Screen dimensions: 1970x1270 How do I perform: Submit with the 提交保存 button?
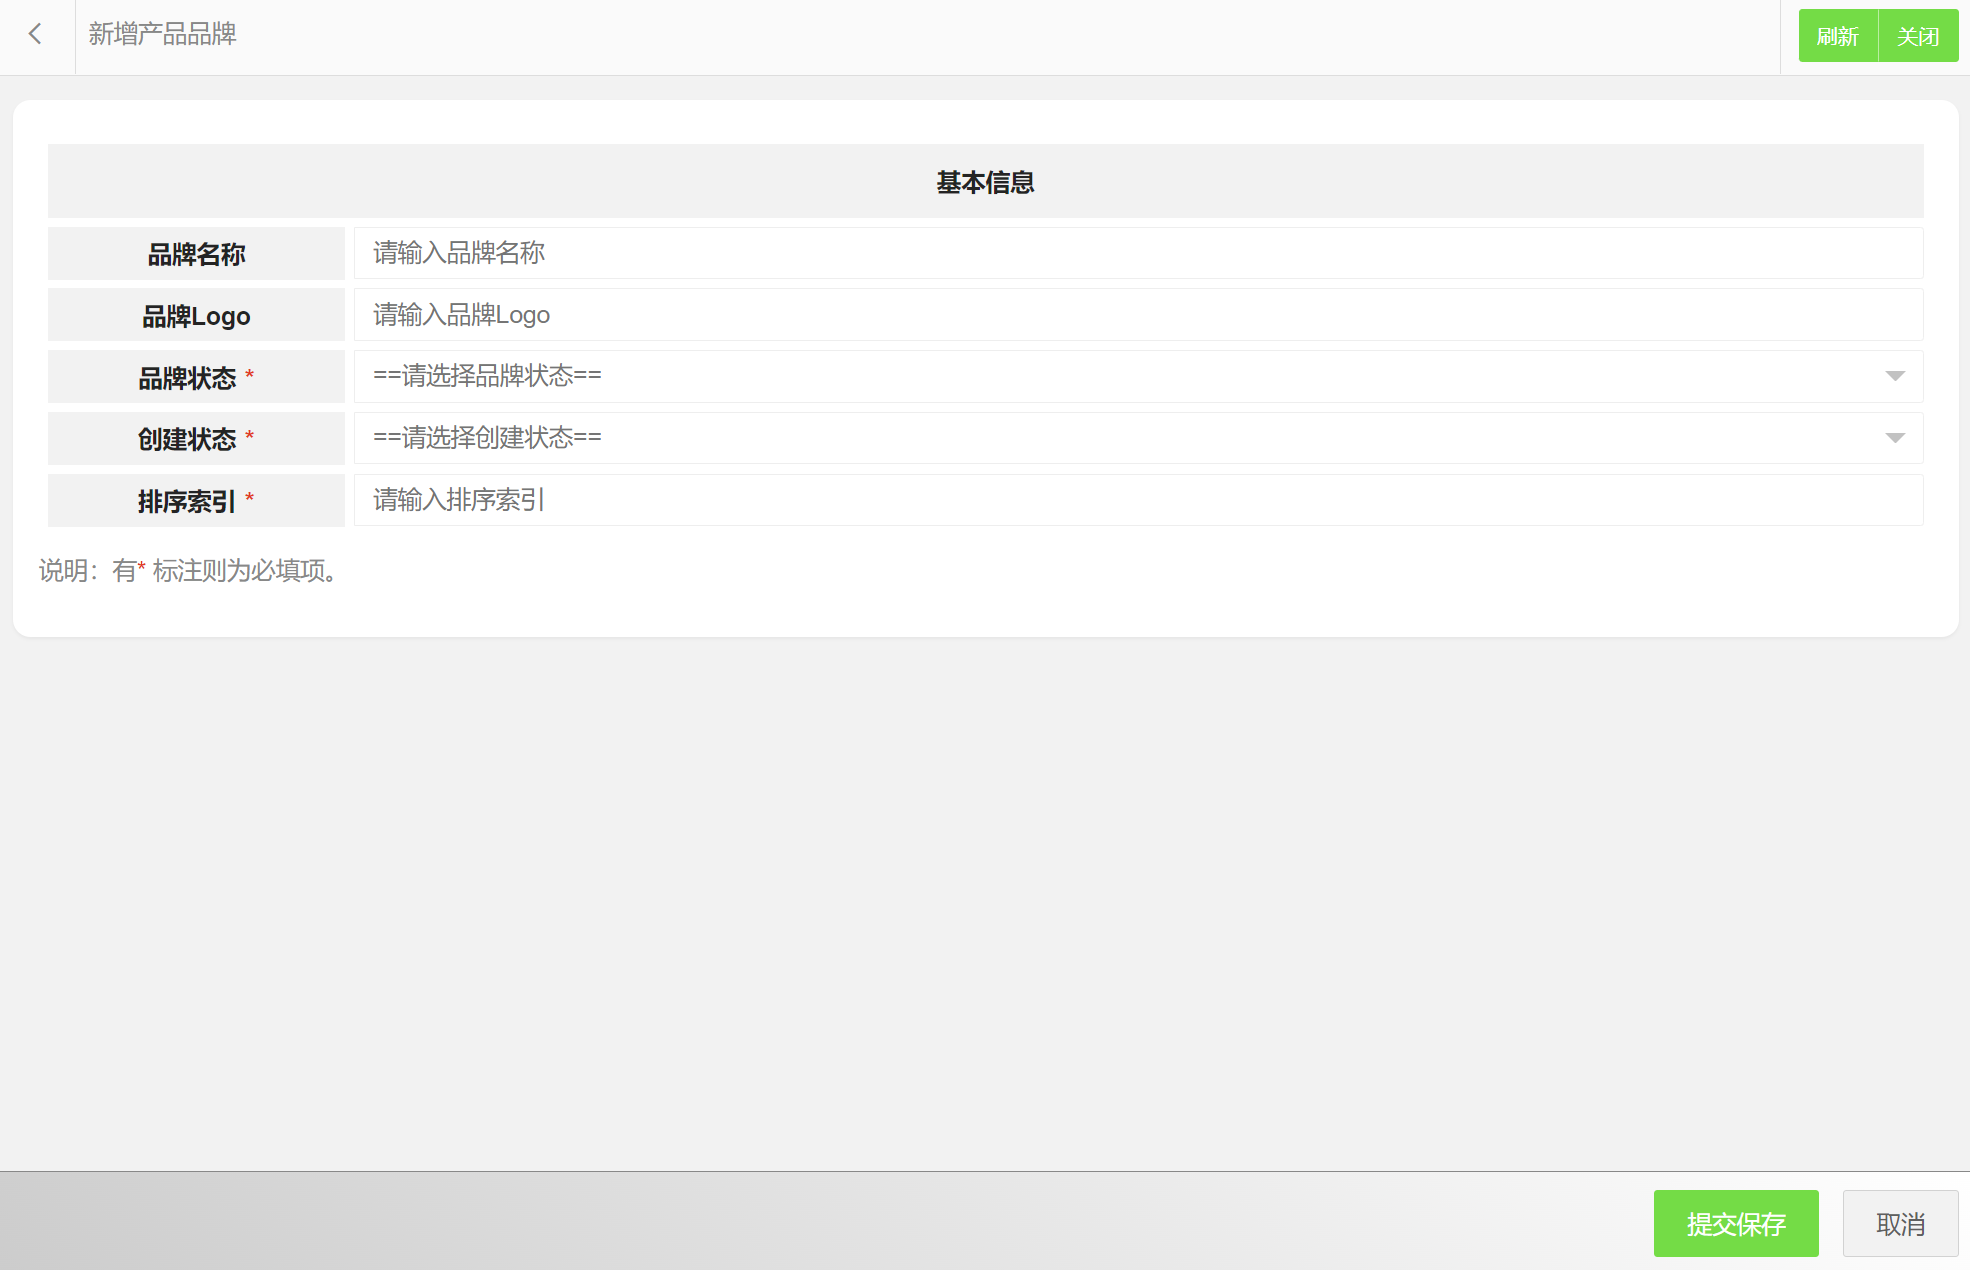click(1735, 1223)
